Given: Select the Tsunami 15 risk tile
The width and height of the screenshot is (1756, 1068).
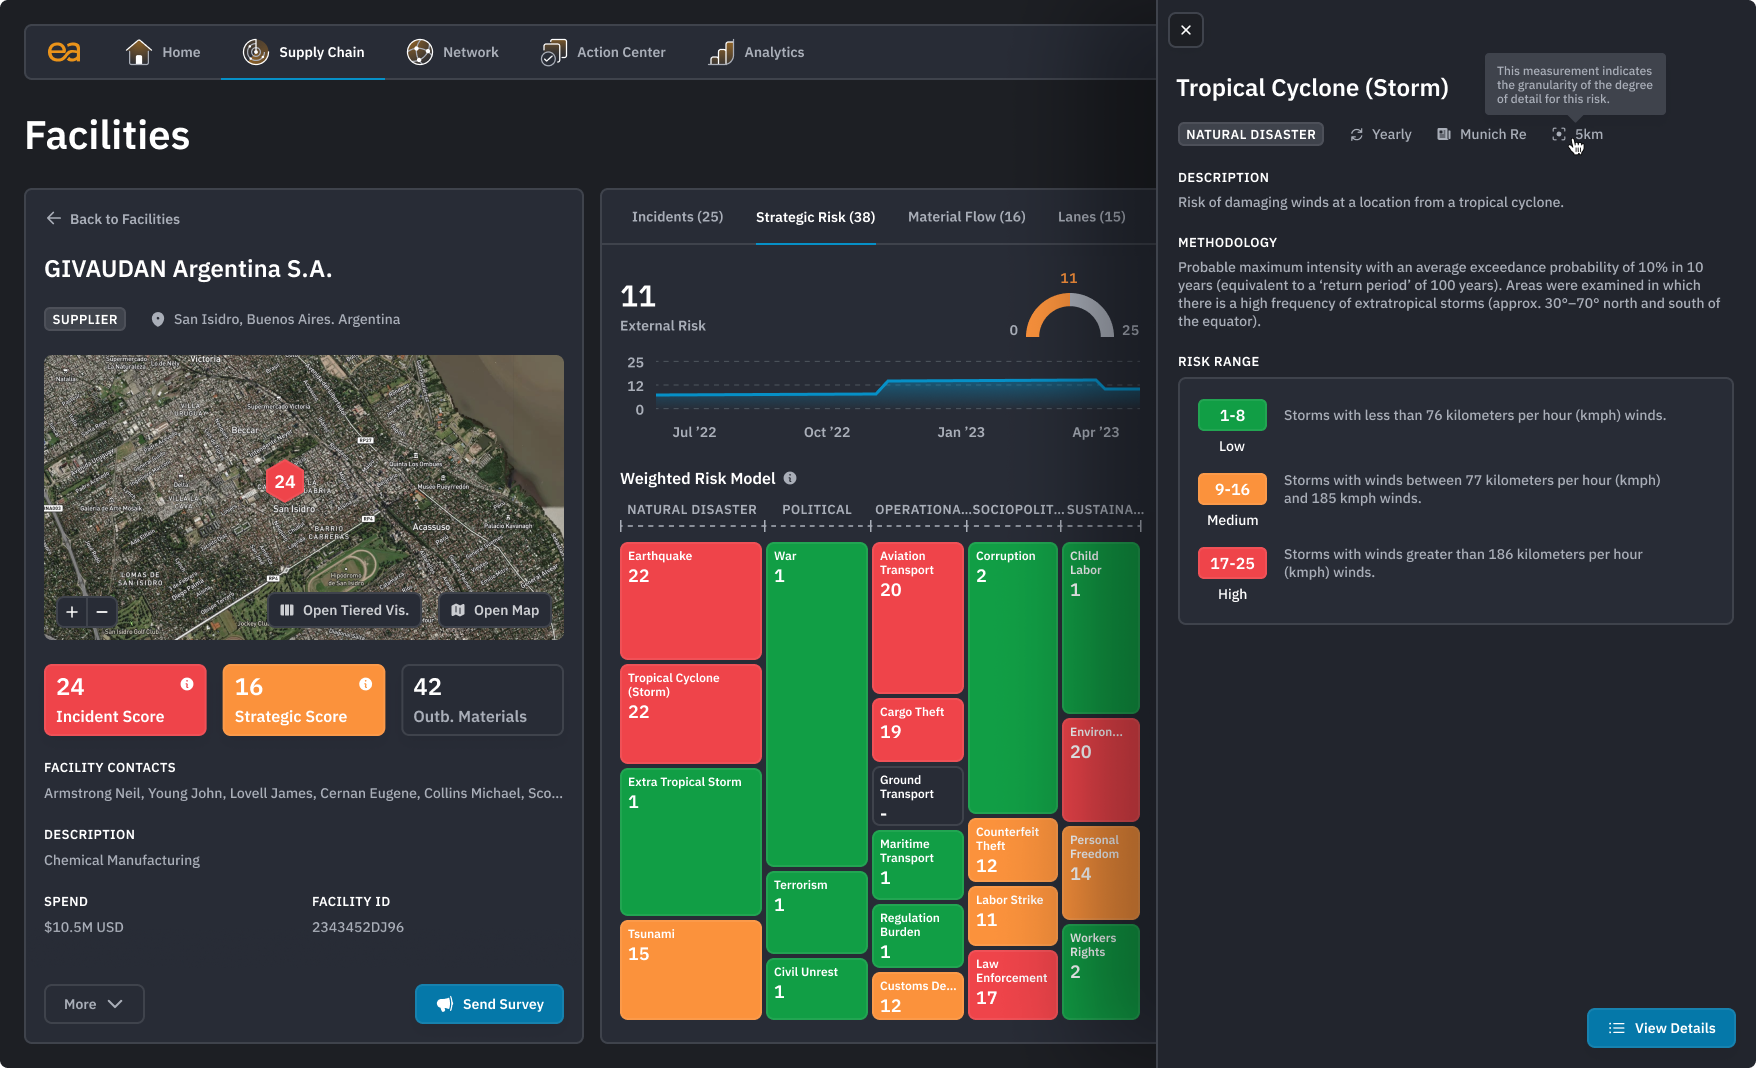Looking at the screenshot, I should point(691,970).
